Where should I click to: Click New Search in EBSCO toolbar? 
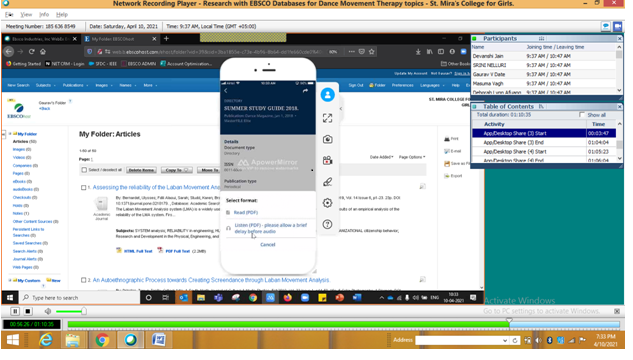18,86
